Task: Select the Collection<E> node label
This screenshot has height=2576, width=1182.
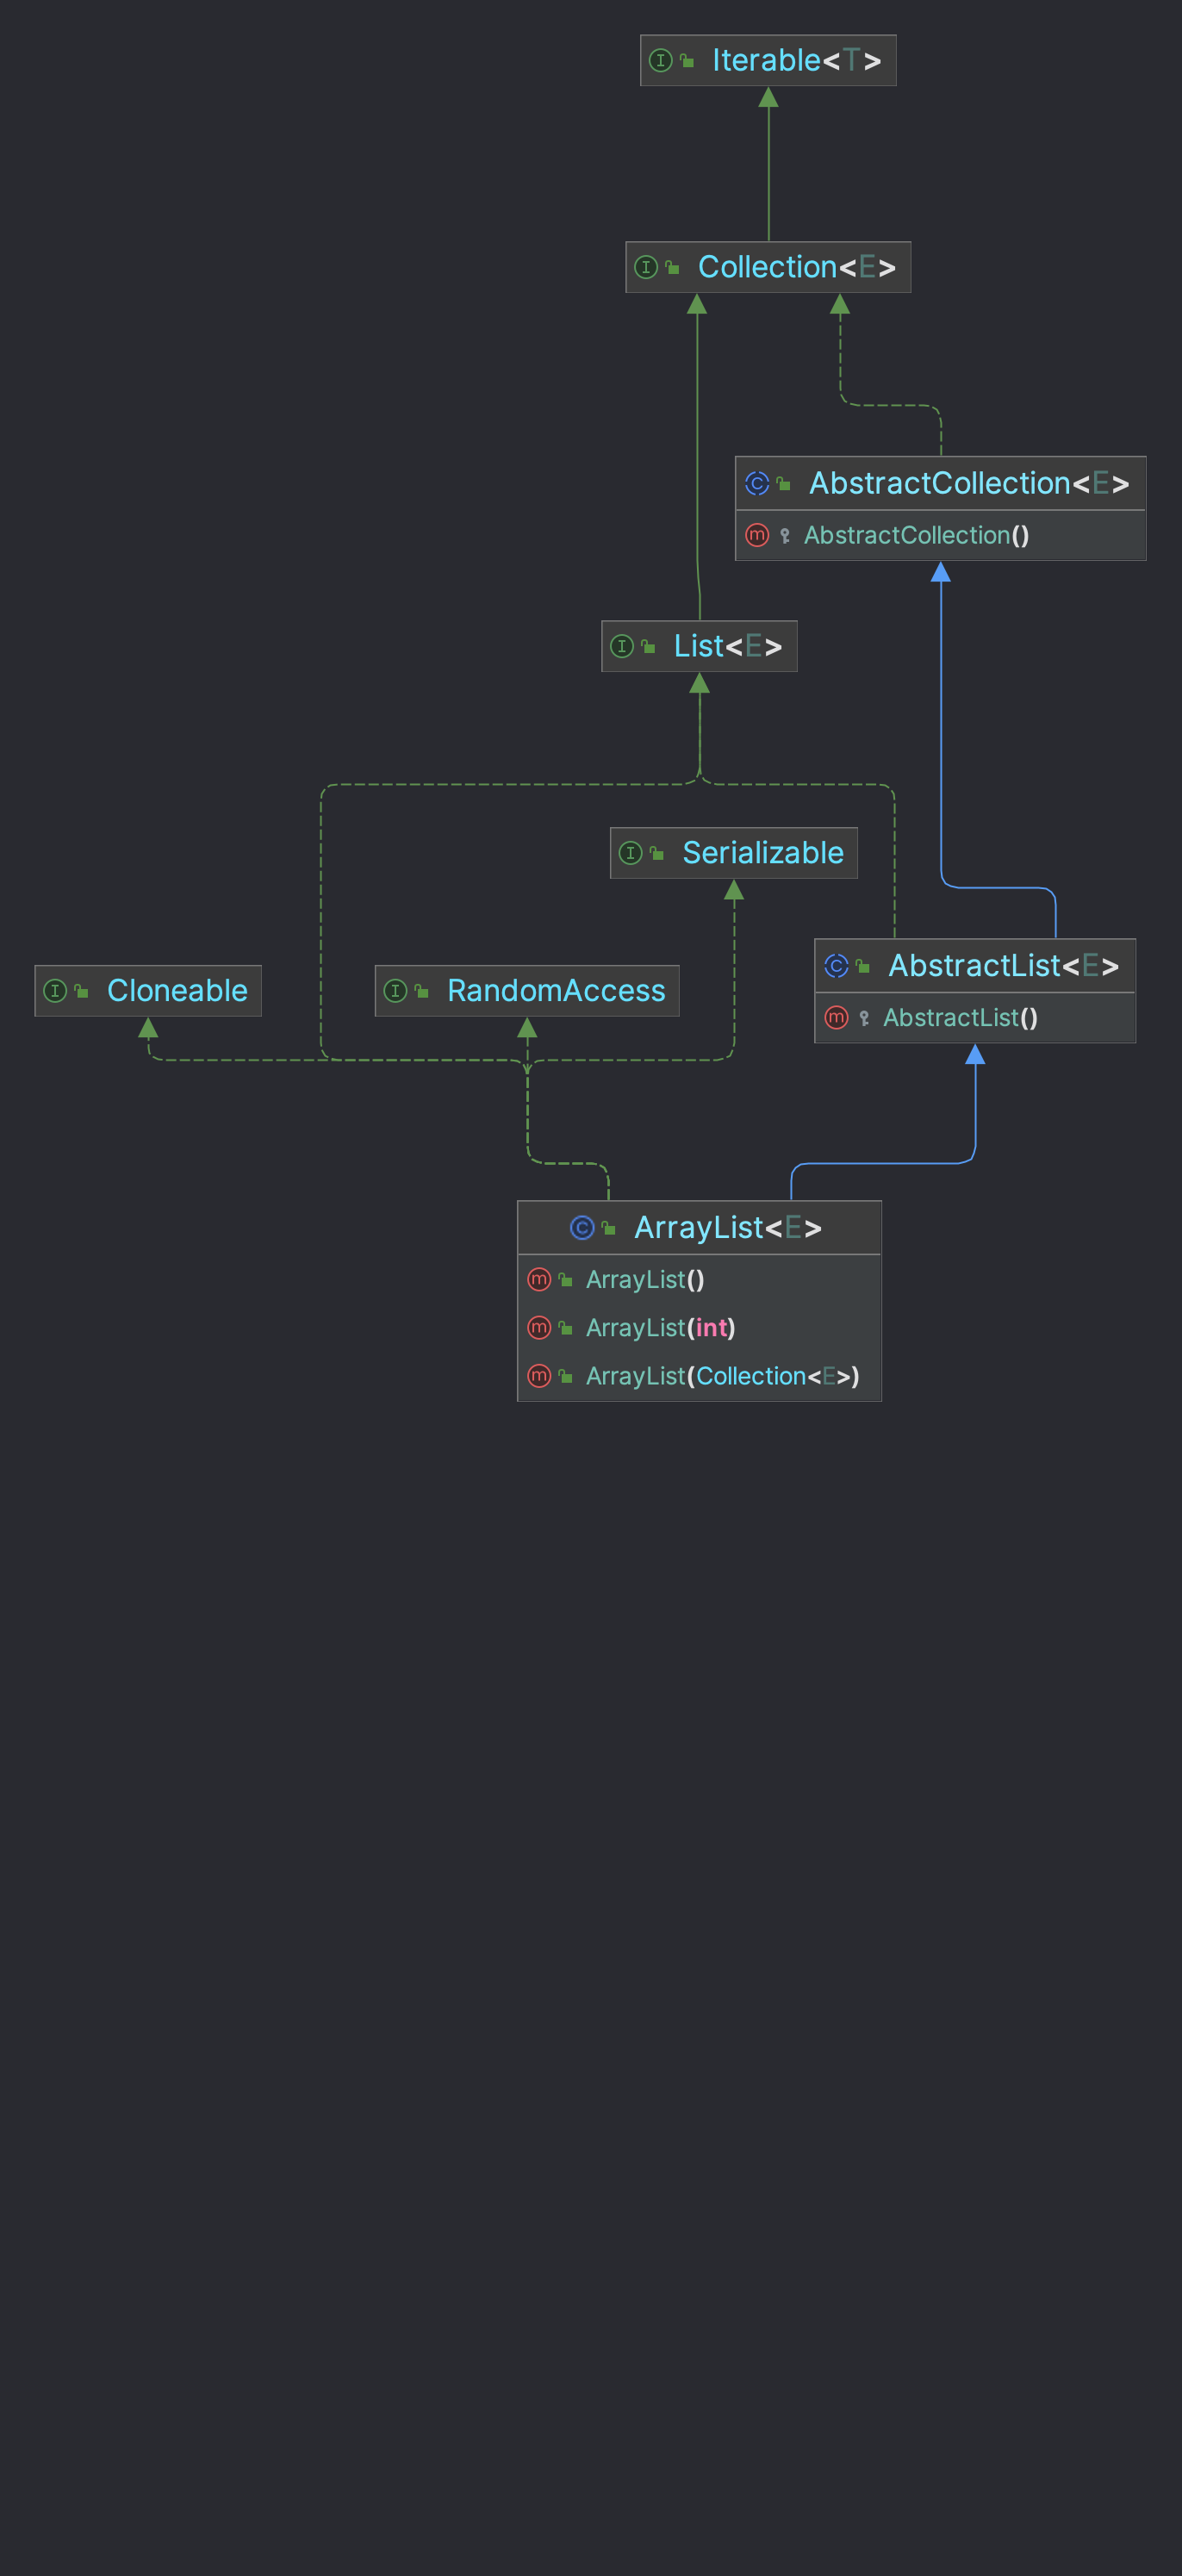Action: 797,267
